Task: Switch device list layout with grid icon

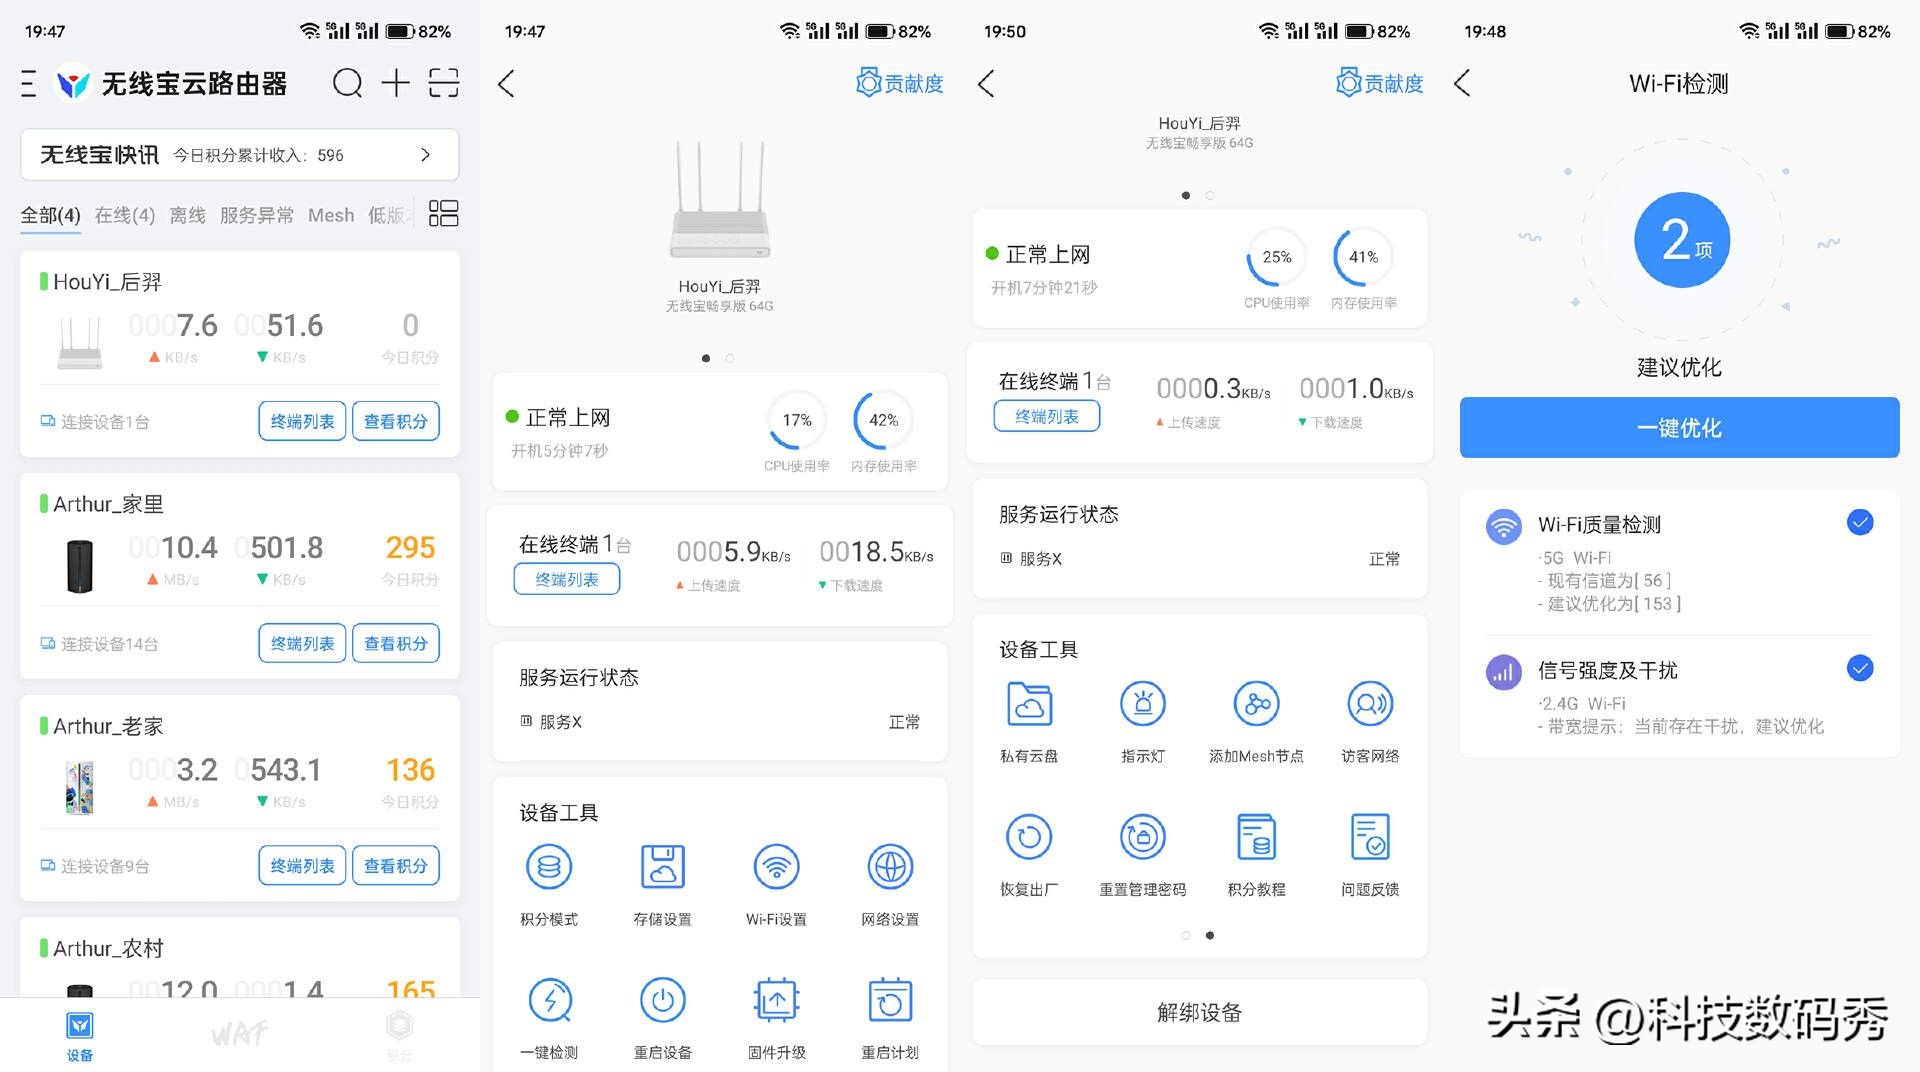Action: 443,213
